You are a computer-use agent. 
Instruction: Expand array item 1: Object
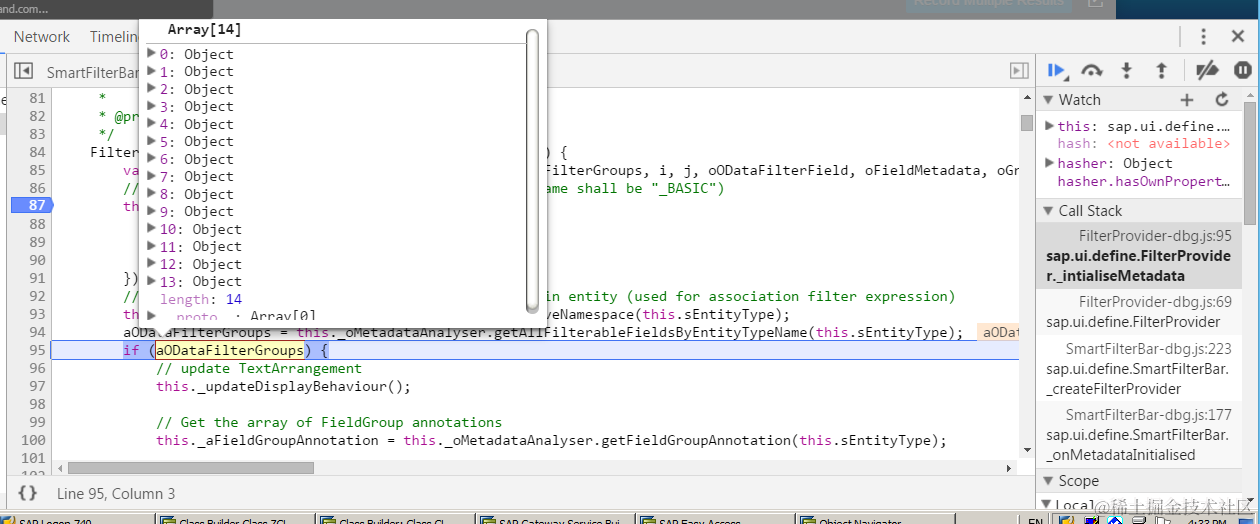coord(152,71)
